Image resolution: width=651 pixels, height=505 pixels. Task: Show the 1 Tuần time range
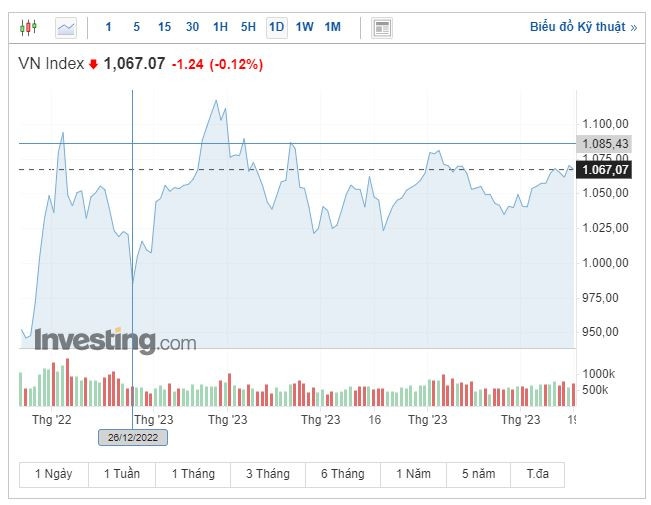point(122,474)
